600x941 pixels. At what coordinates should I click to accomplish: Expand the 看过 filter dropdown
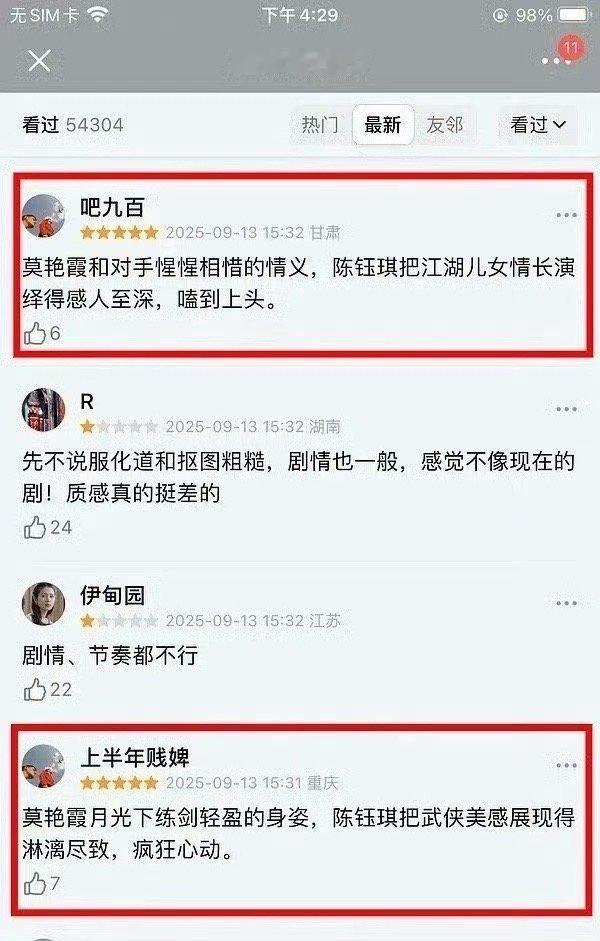tap(538, 125)
